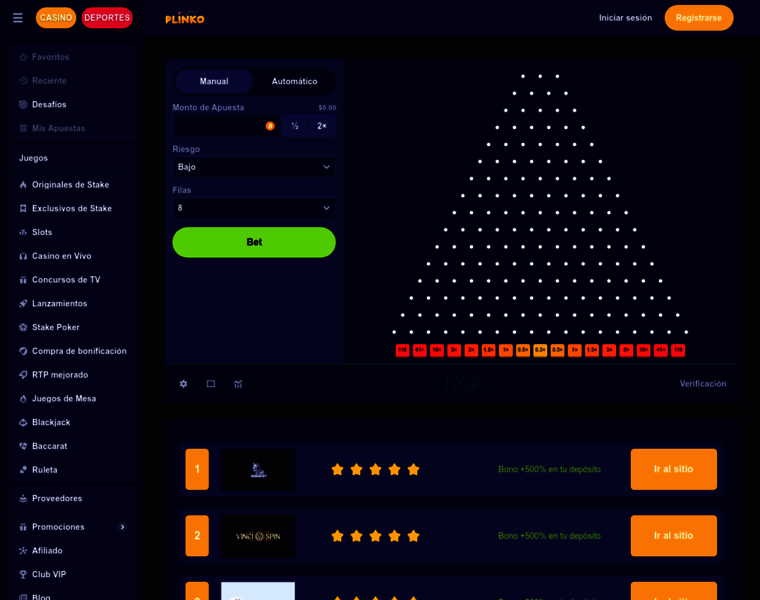The image size is (760, 600).
Task: Open the Filas dropdown set to 8
Action: pyautogui.click(x=254, y=208)
